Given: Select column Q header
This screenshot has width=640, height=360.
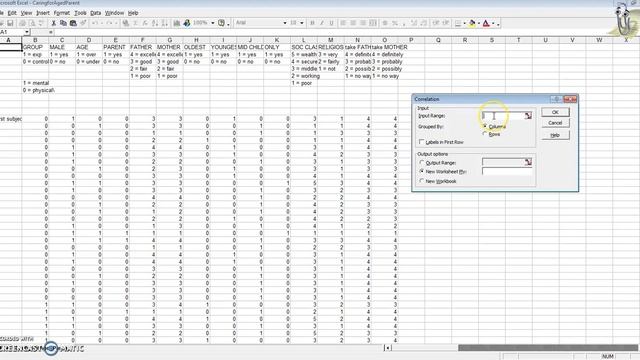Looking at the screenshot, I should (438, 40).
